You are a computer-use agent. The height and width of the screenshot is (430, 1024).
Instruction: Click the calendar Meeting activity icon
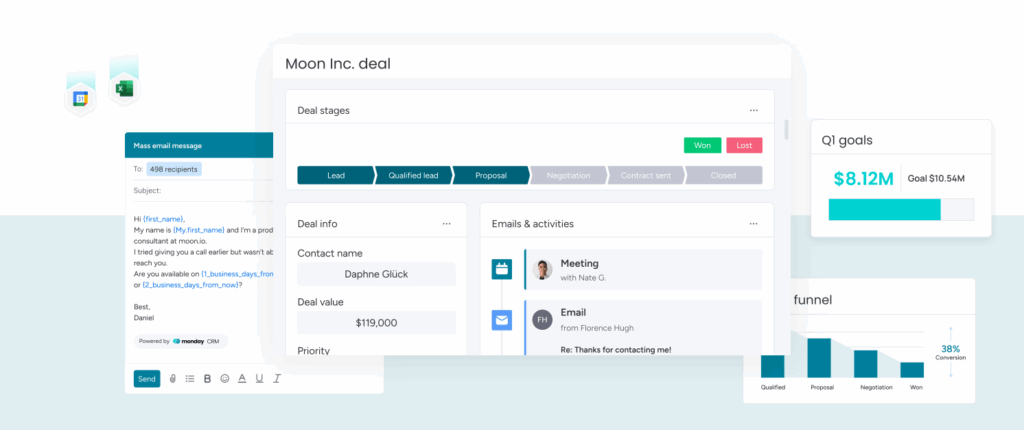[502, 269]
